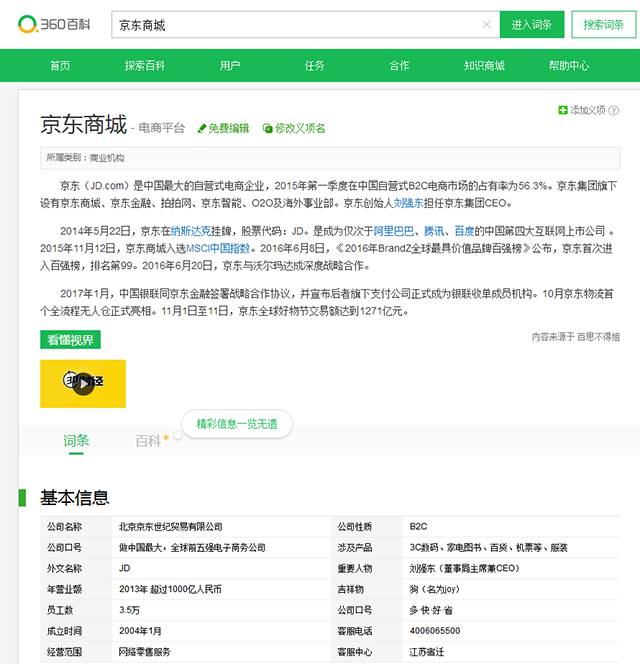Click the 看懂视界 green label
This screenshot has width=640, height=664.
pos(70,340)
